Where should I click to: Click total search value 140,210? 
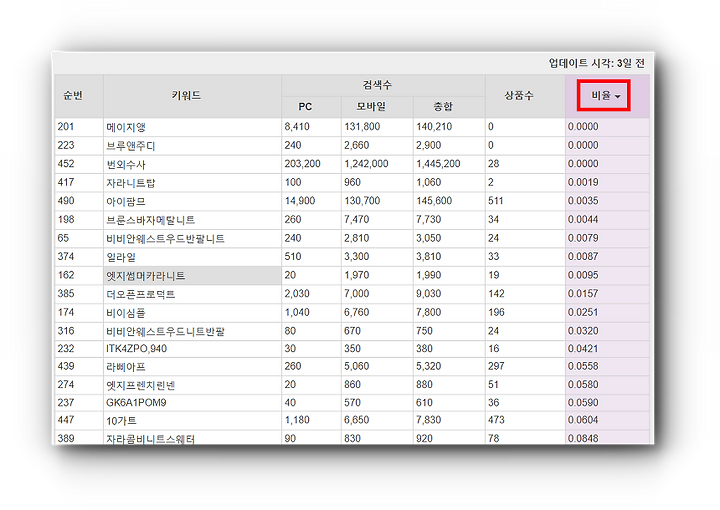(x=434, y=127)
